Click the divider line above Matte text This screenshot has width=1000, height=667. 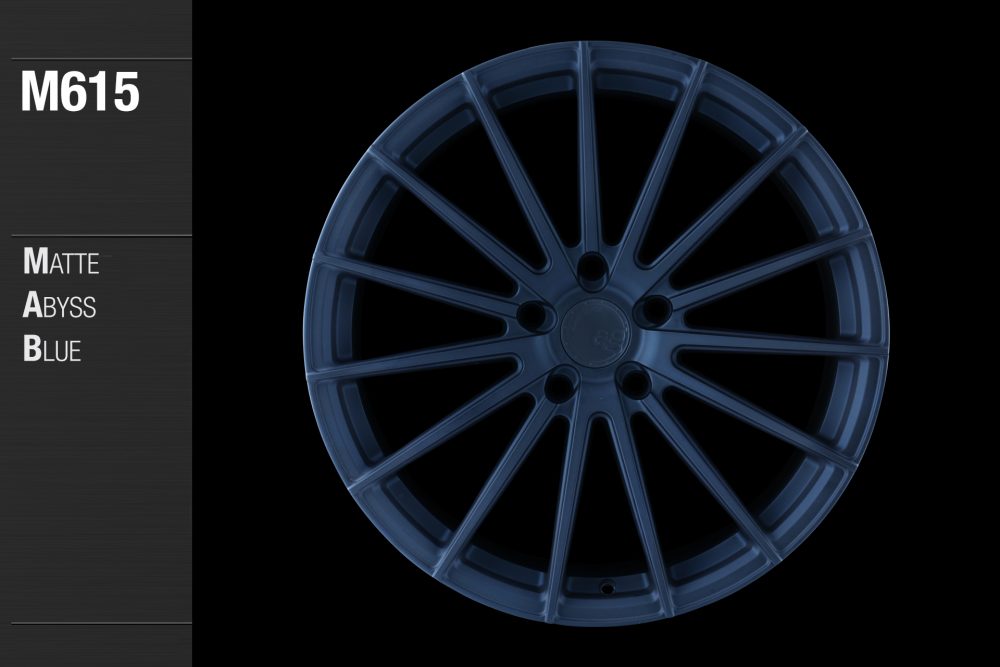(x=96, y=236)
